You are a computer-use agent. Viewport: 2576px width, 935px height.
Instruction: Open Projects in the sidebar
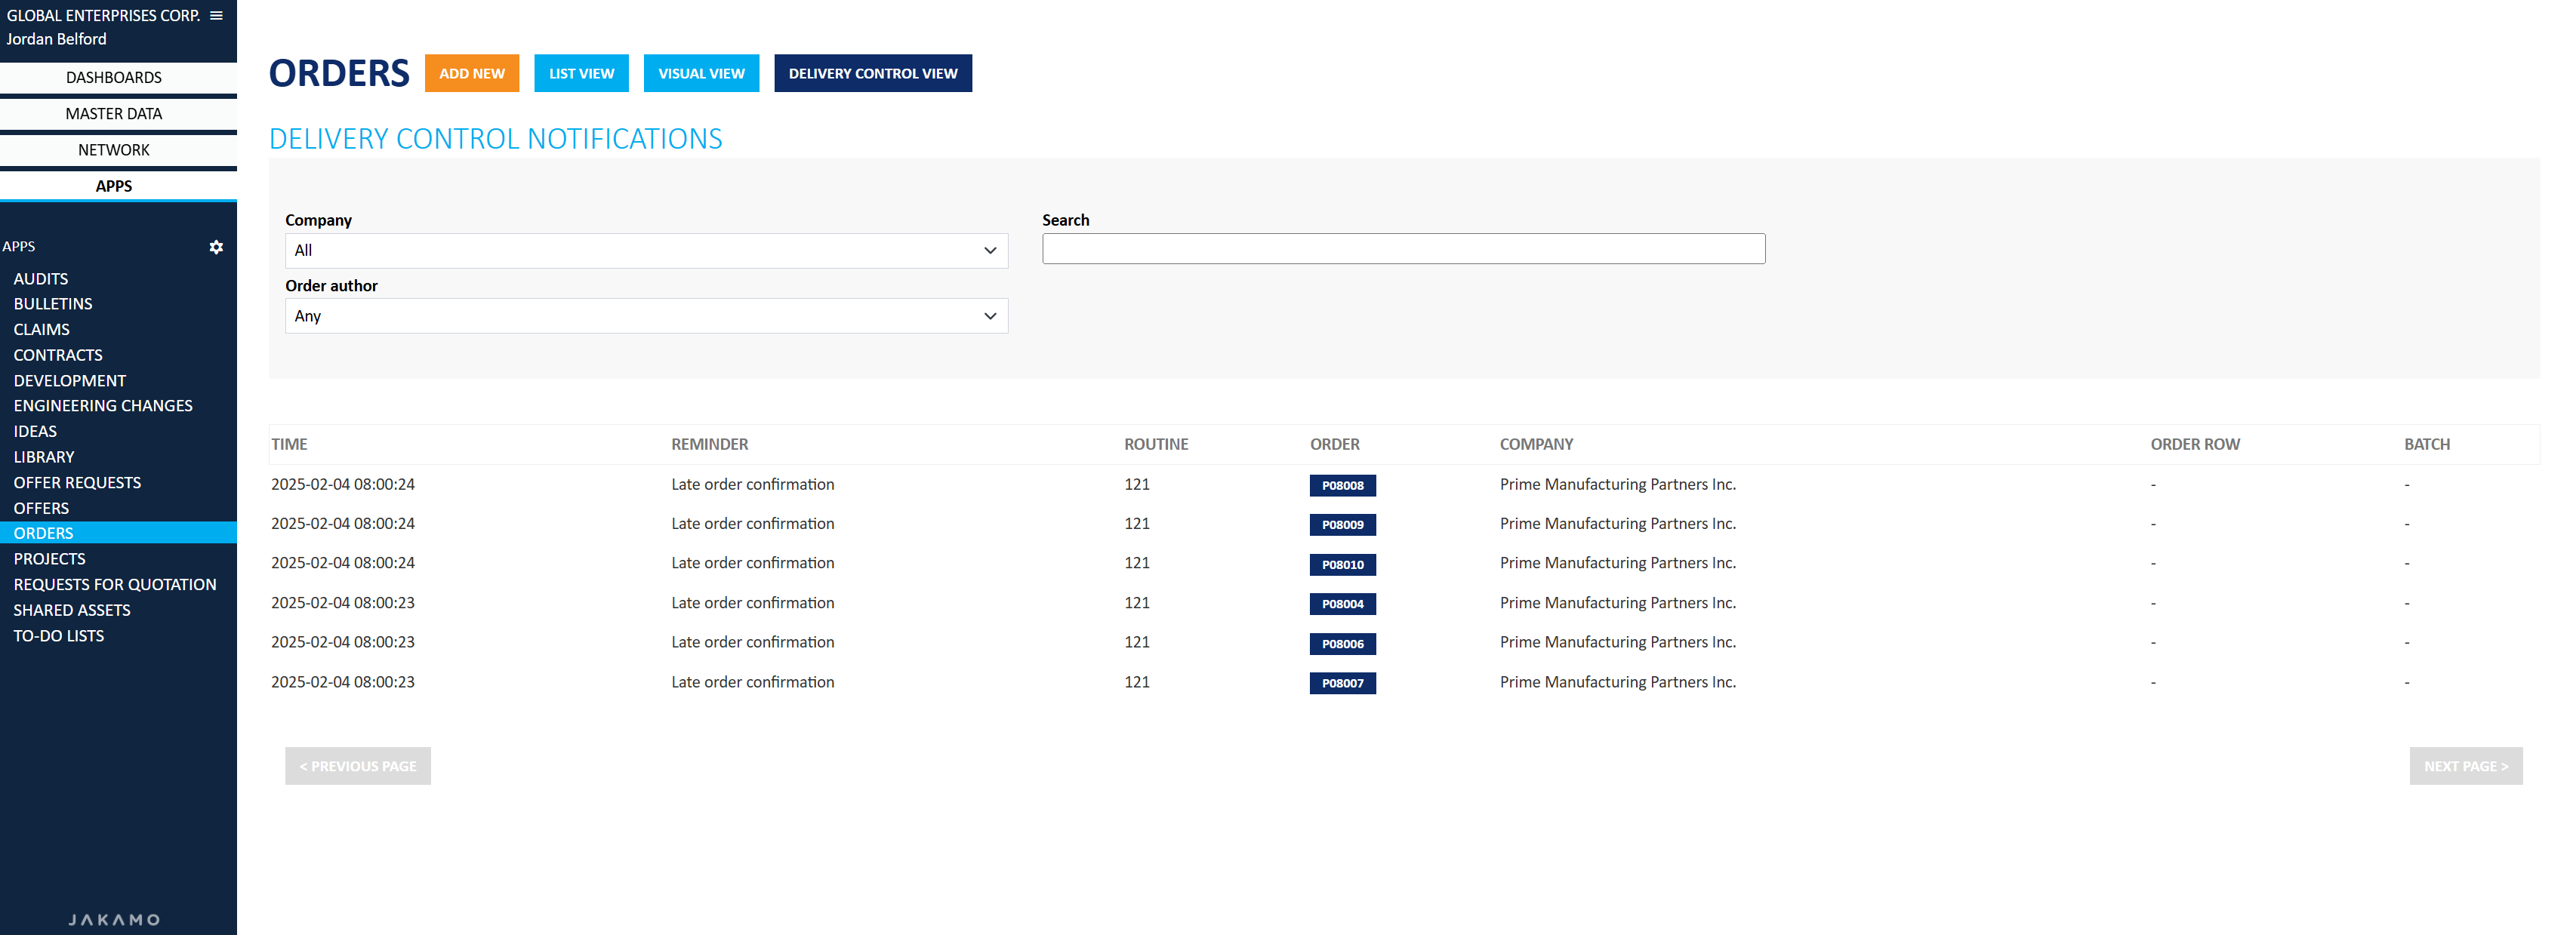pos(50,559)
